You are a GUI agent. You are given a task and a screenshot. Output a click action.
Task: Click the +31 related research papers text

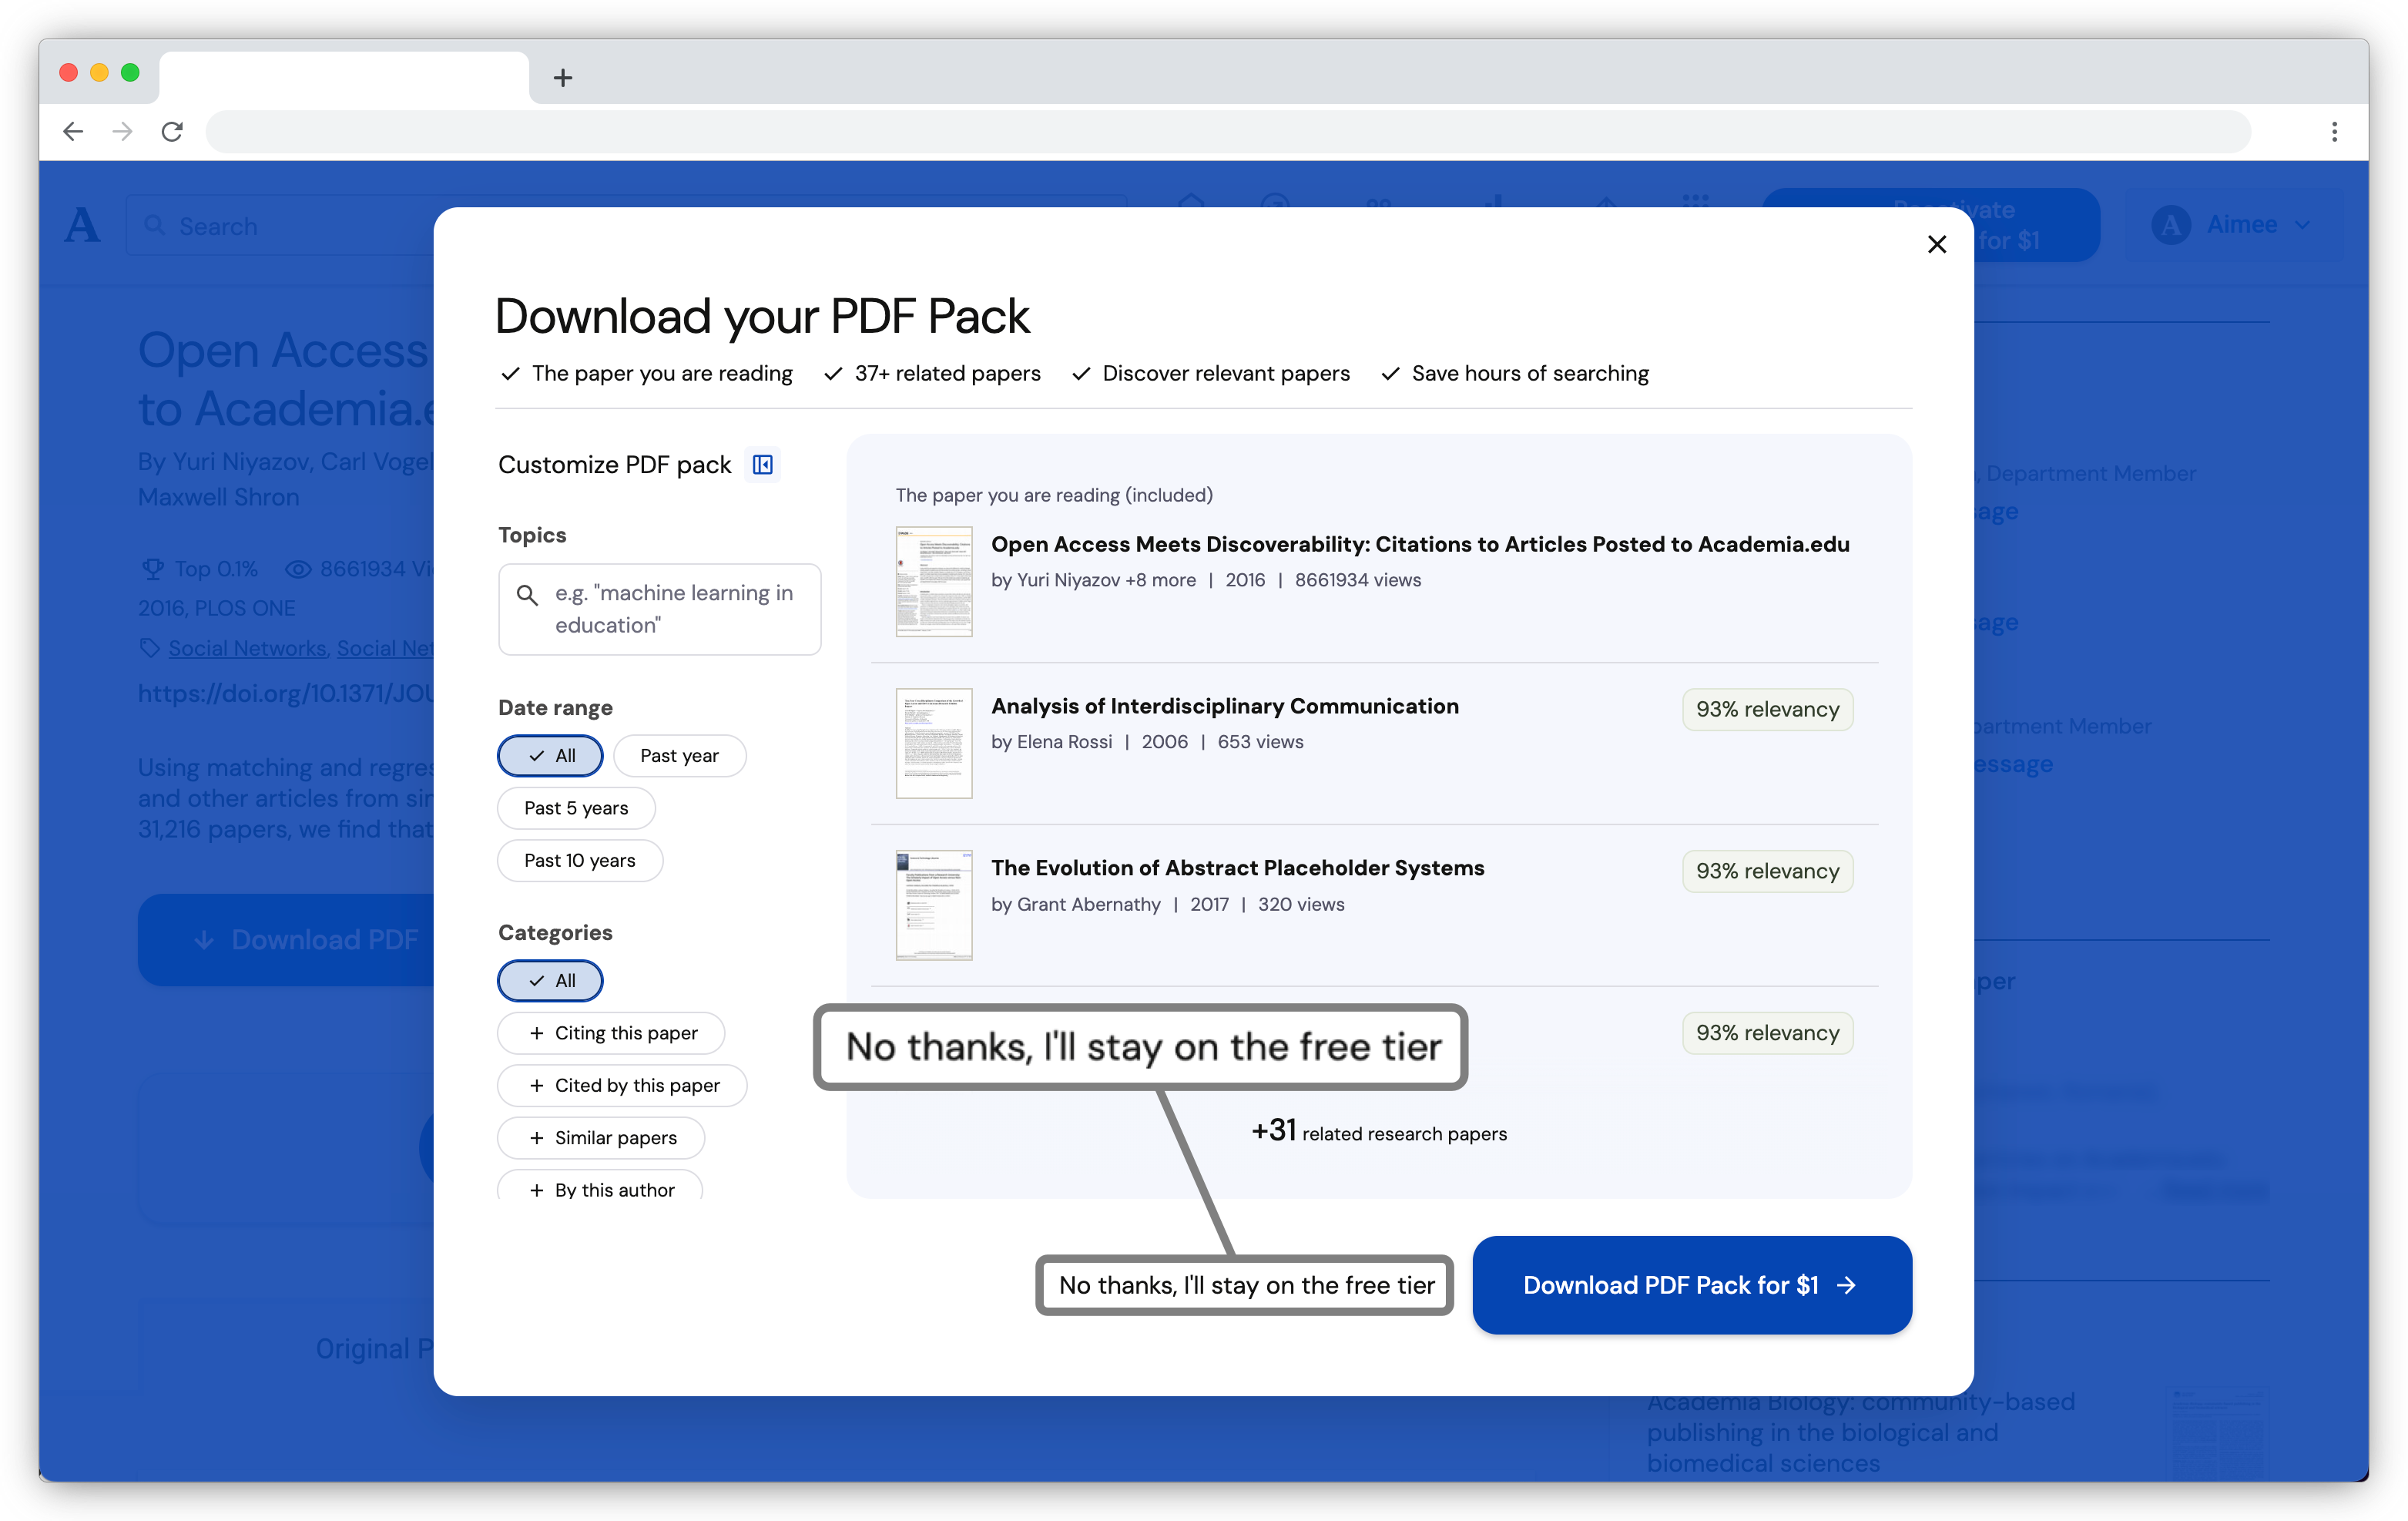[1379, 1131]
